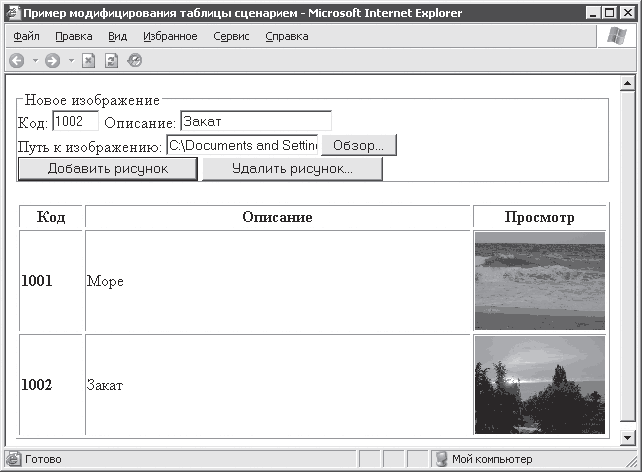
Task: Click the Windows logo throbber icon
Action: coord(616,36)
